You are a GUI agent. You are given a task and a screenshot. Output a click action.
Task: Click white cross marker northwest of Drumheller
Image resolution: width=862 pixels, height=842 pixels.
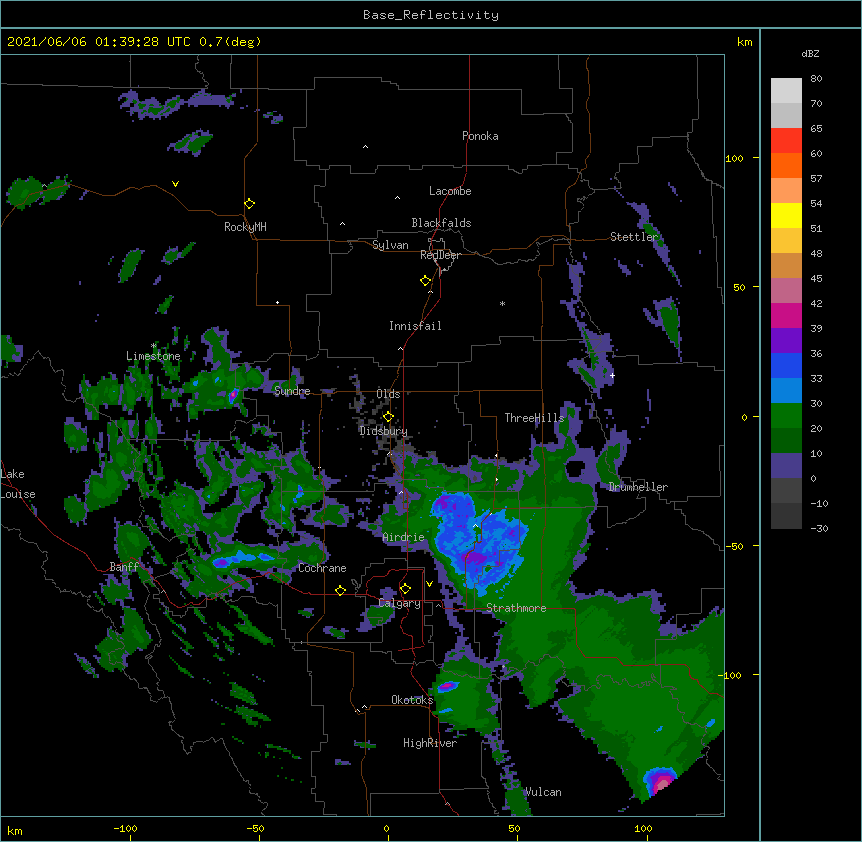[612, 375]
